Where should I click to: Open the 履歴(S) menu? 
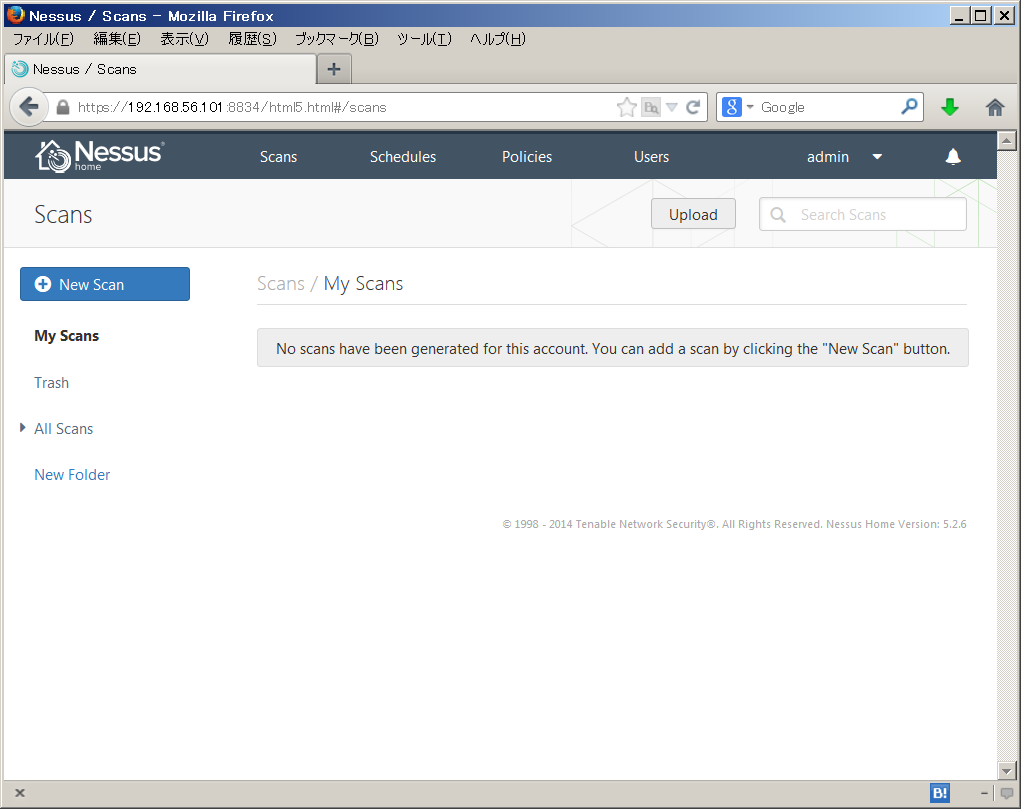253,39
